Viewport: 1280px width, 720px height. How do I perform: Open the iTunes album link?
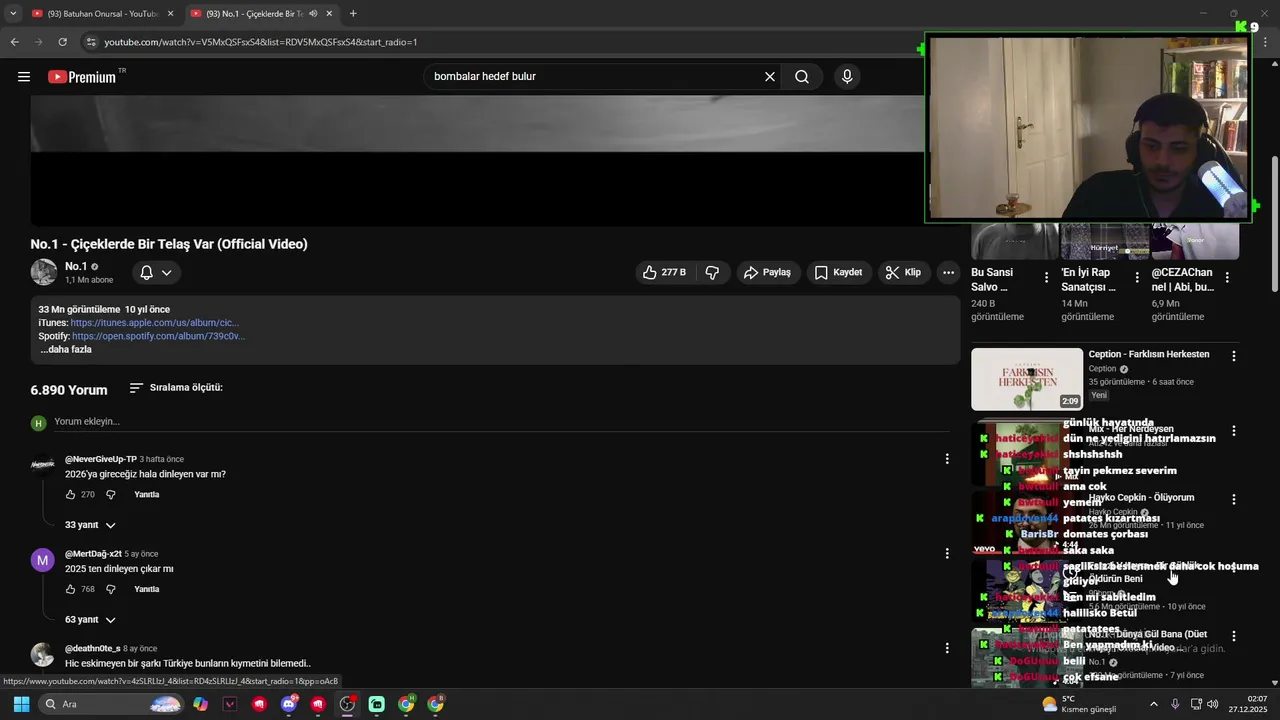pyautogui.click(x=155, y=323)
